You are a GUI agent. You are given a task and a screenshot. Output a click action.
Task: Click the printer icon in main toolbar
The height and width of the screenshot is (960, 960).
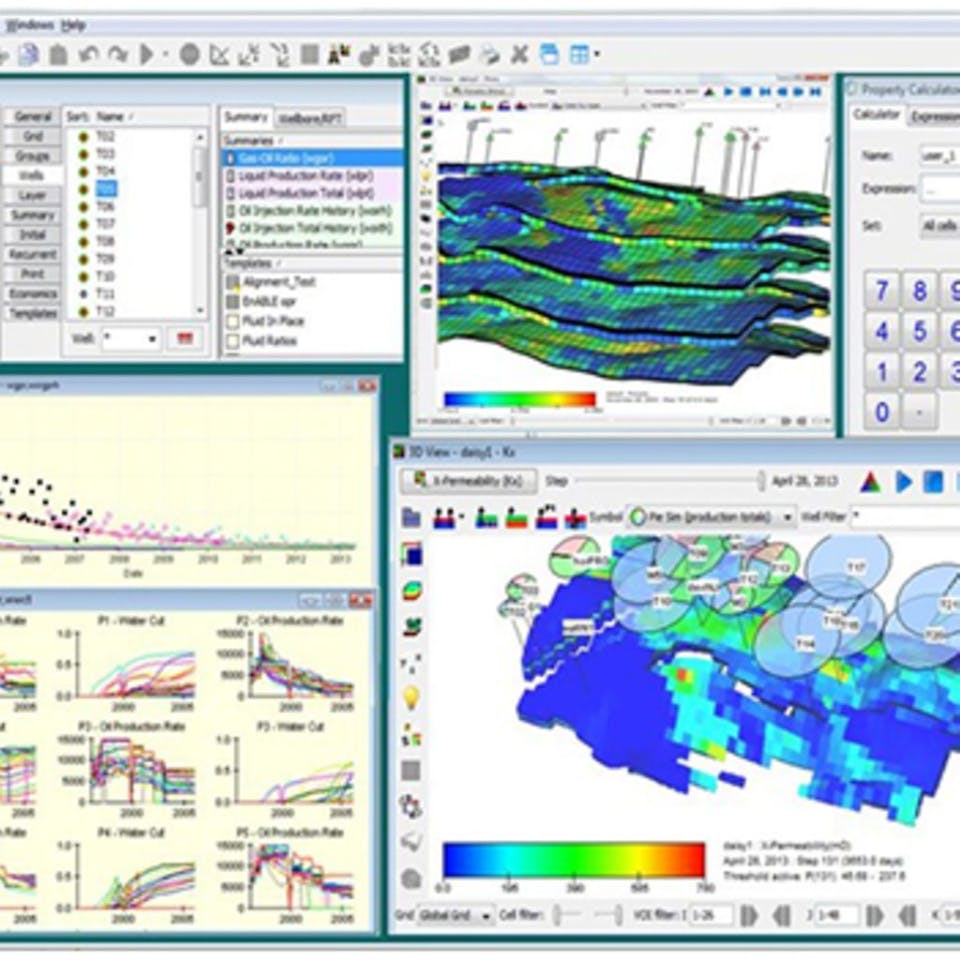pyautogui.click(x=490, y=55)
